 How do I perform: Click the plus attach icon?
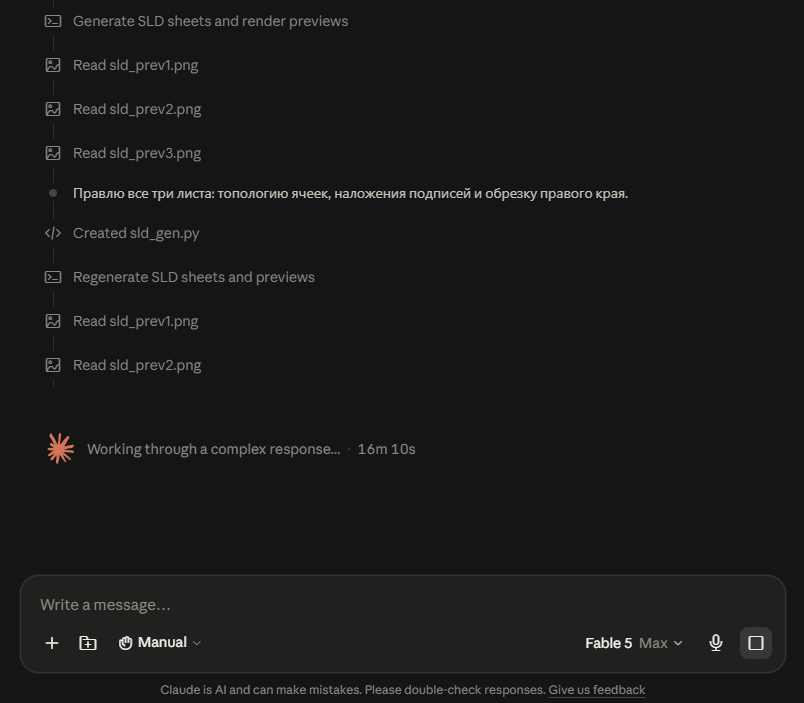tap(52, 643)
